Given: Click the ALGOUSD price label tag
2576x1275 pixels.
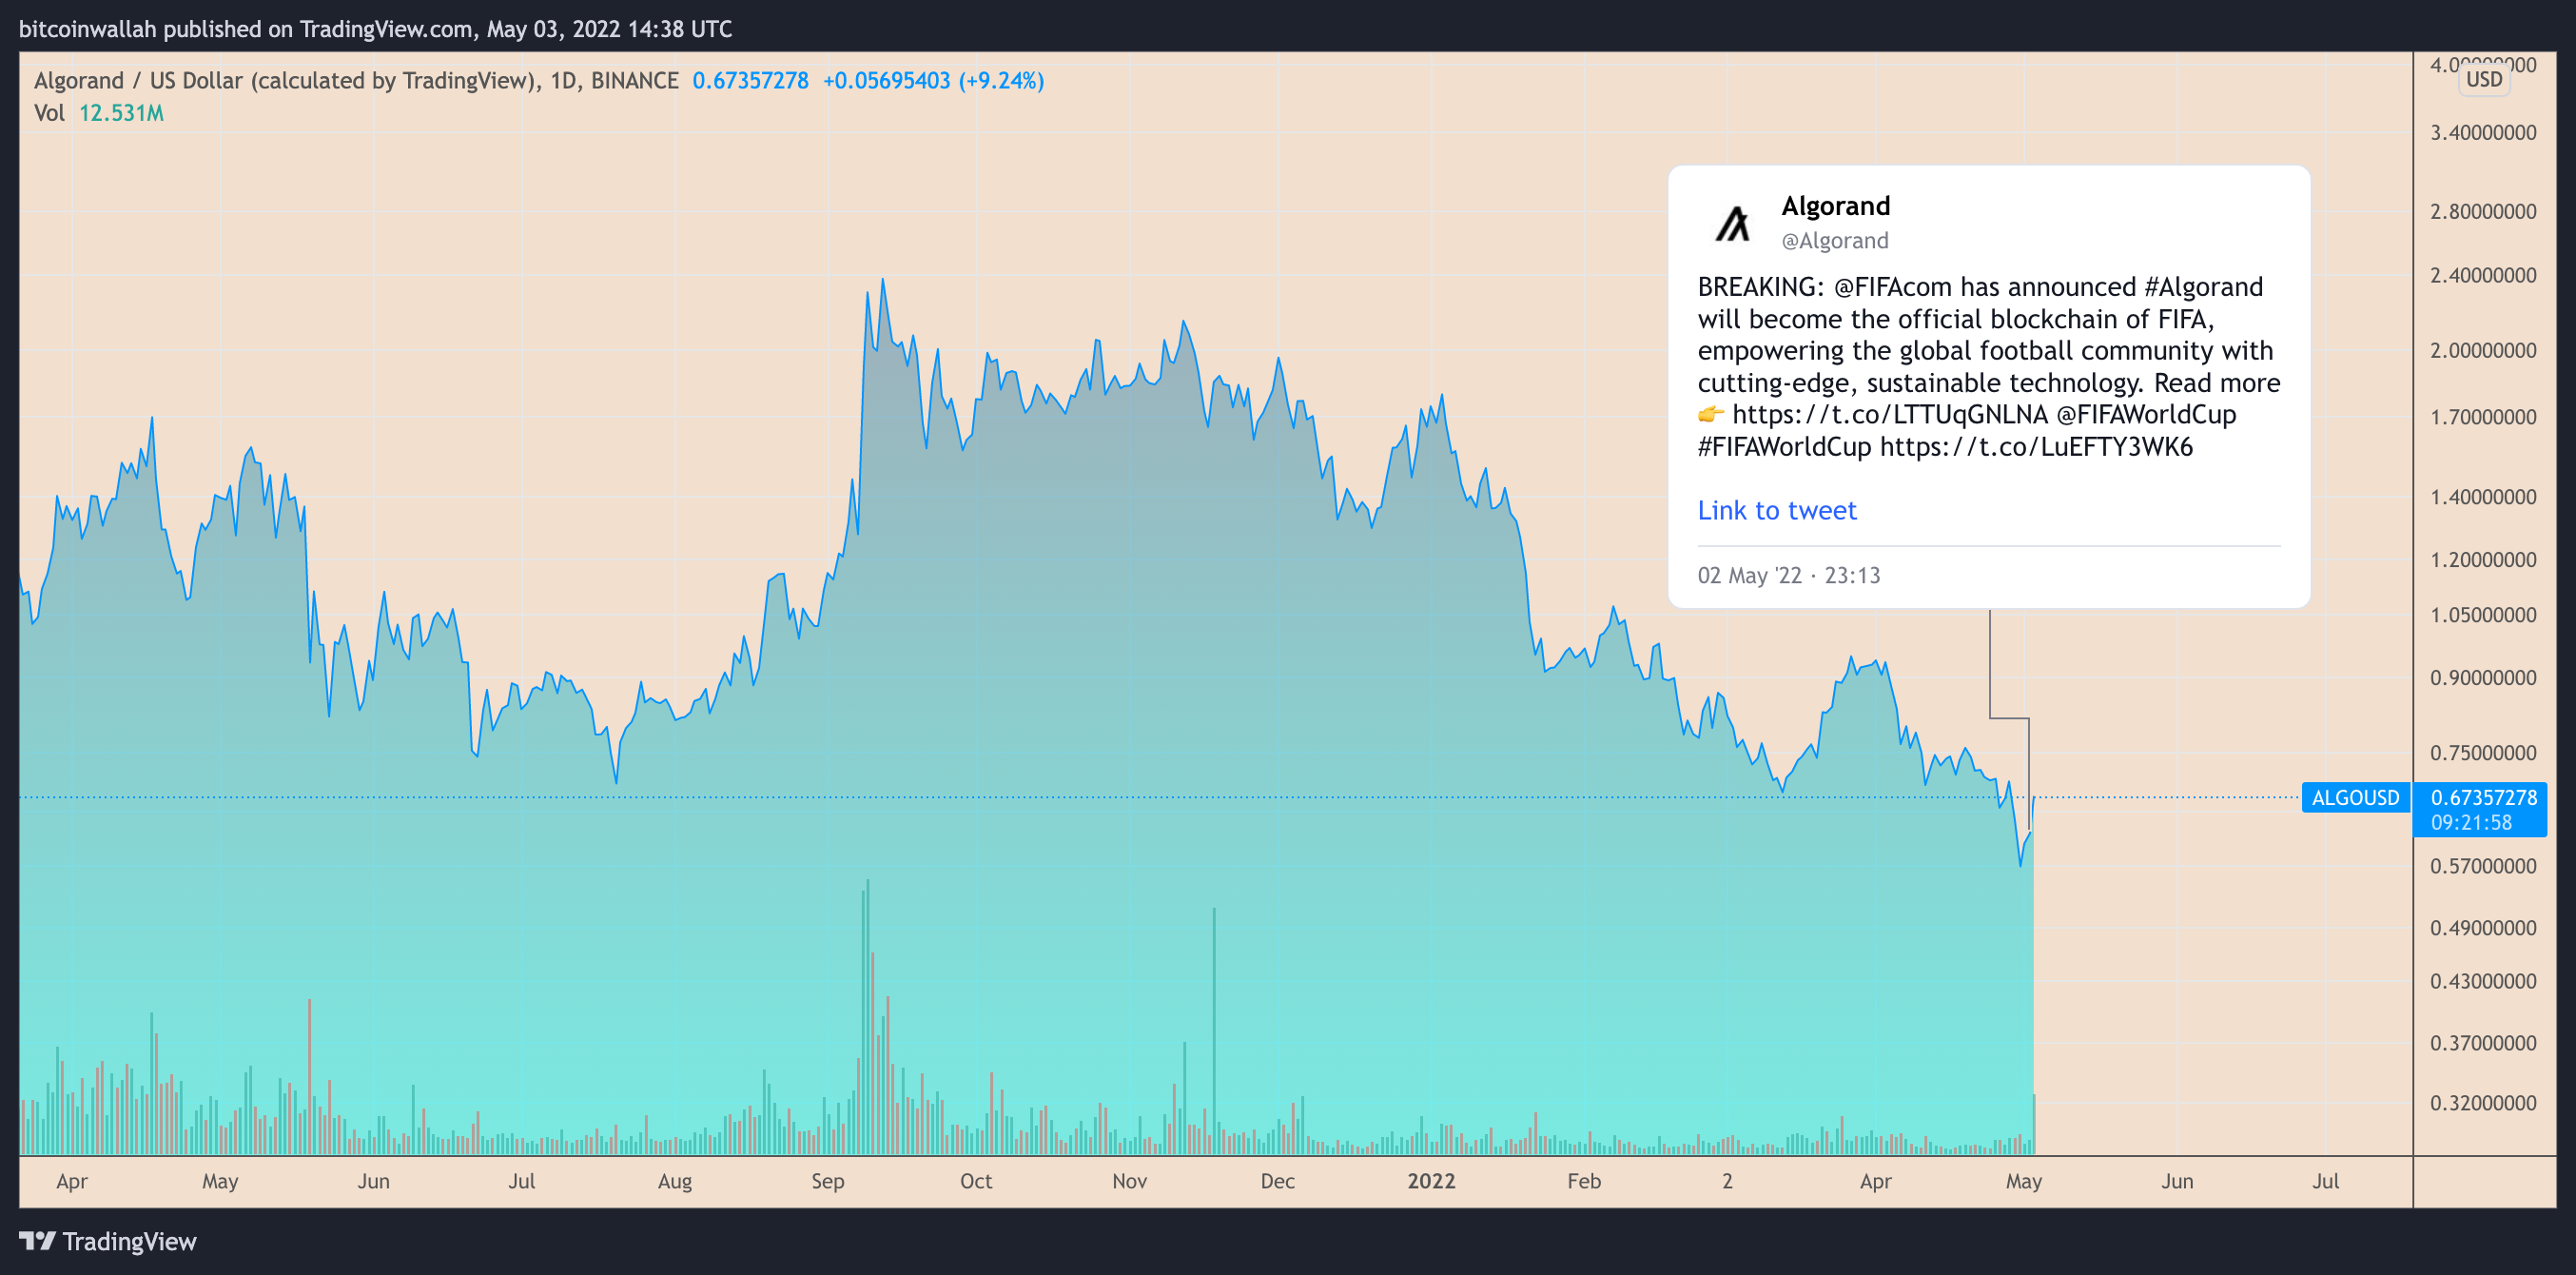Looking at the screenshot, I should click(x=2354, y=797).
